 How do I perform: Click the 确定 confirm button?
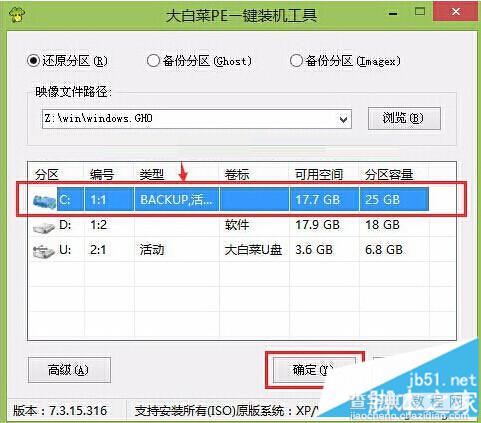pyautogui.click(x=314, y=370)
